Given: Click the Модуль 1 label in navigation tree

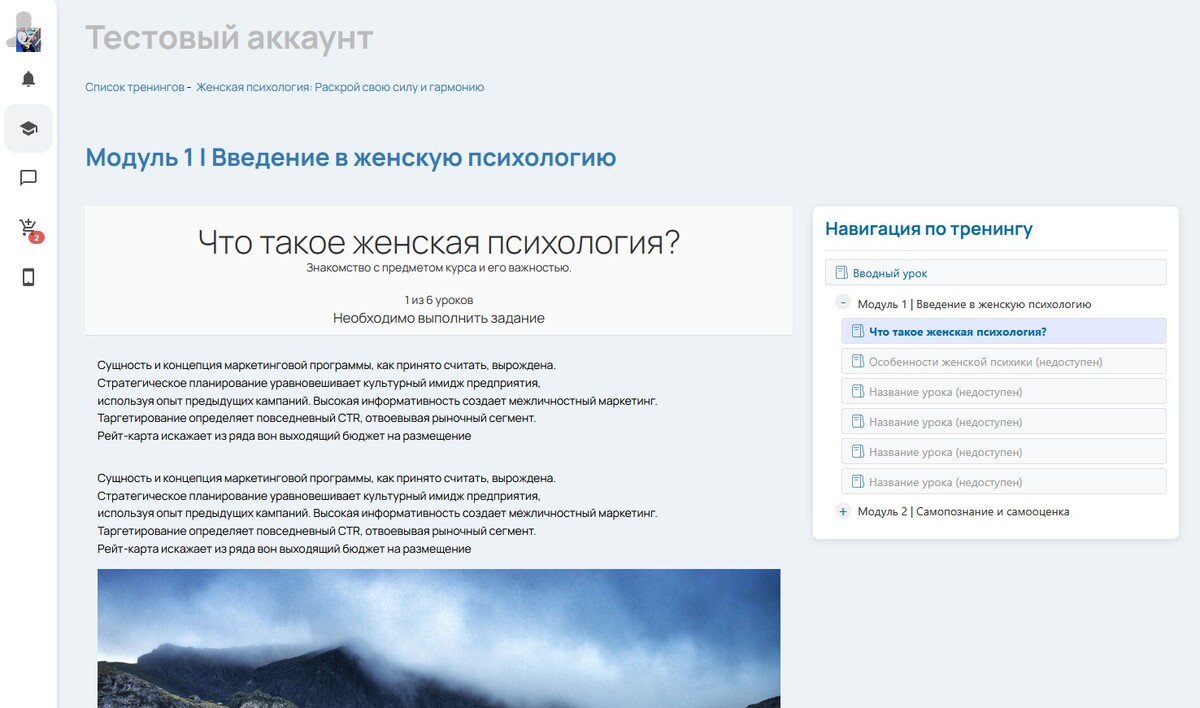Looking at the screenshot, I should [x=973, y=304].
